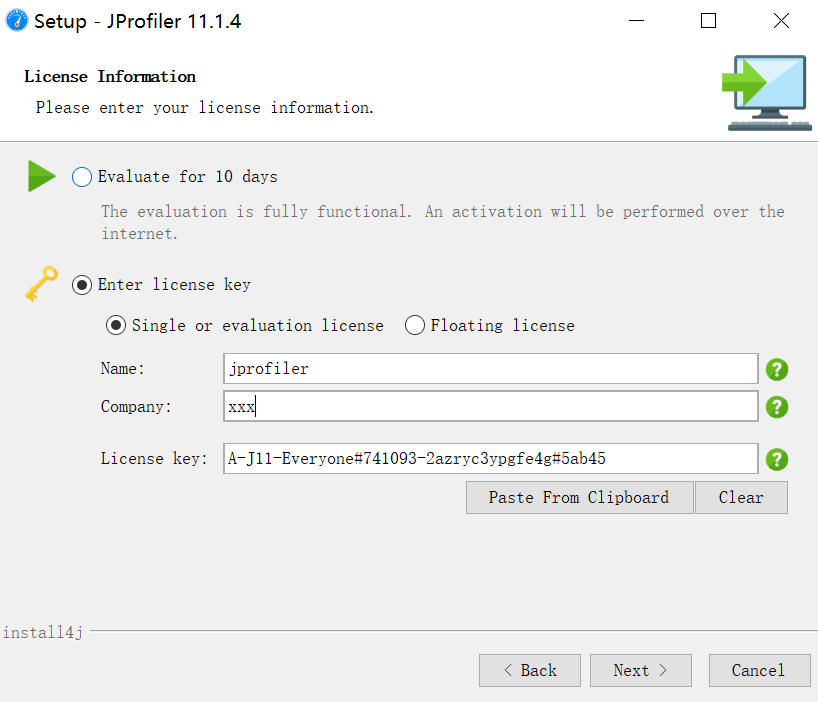The height and width of the screenshot is (702, 818).
Task: Focus the Company input field
Action: pyautogui.click(x=490, y=406)
